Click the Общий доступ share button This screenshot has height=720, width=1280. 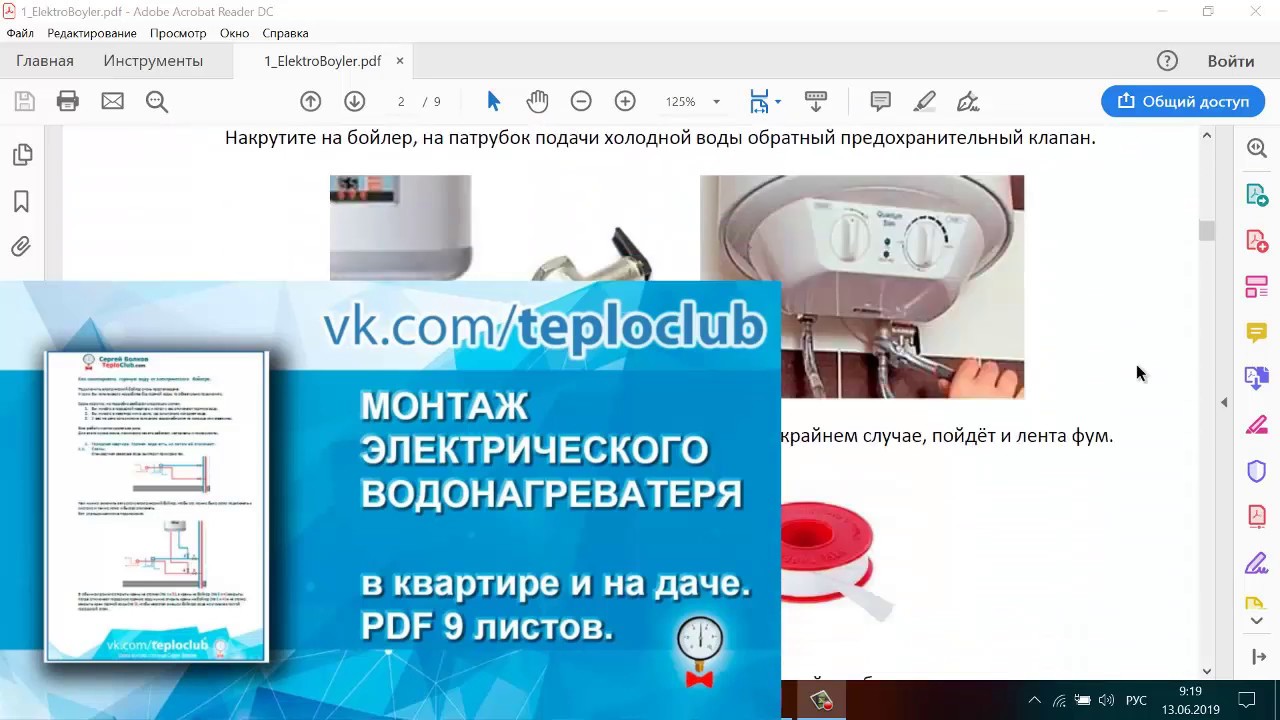(1183, 101)
